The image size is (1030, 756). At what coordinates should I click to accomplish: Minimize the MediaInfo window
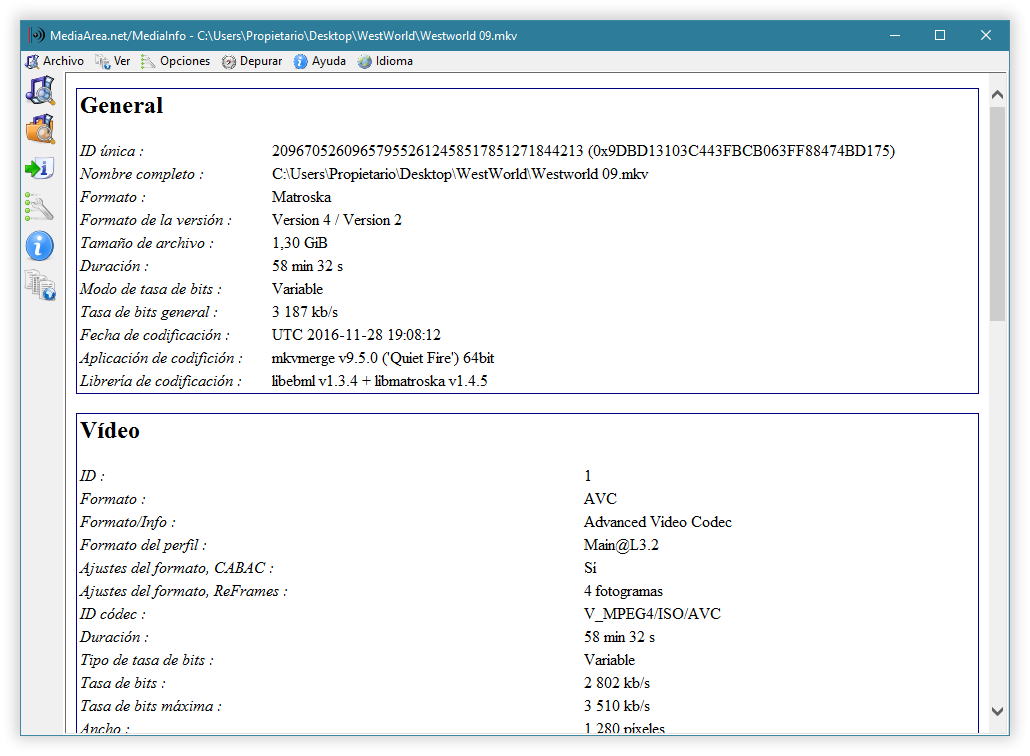tap(895, 35)
